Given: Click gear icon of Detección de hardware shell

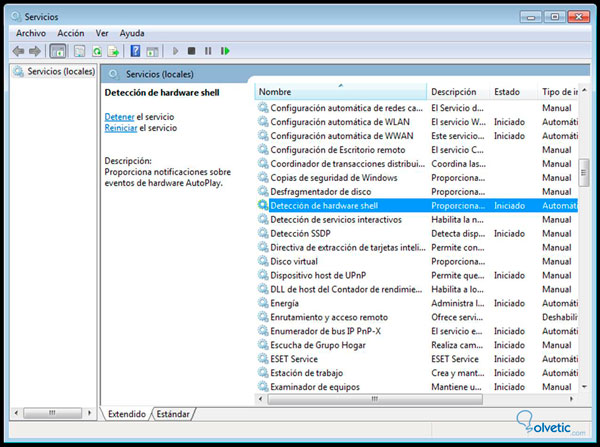Looking at the screenshot, I should coord(263,205).
